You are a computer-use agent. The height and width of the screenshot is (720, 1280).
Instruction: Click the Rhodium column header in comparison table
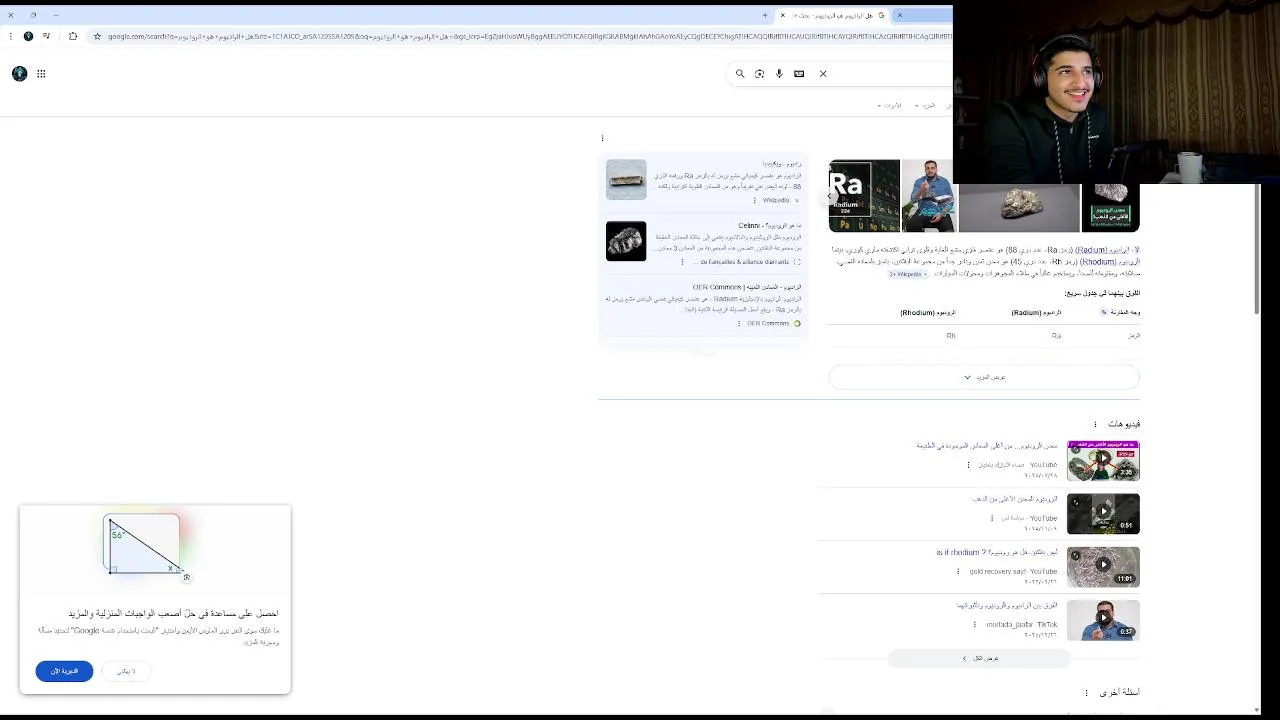[927, 312]
